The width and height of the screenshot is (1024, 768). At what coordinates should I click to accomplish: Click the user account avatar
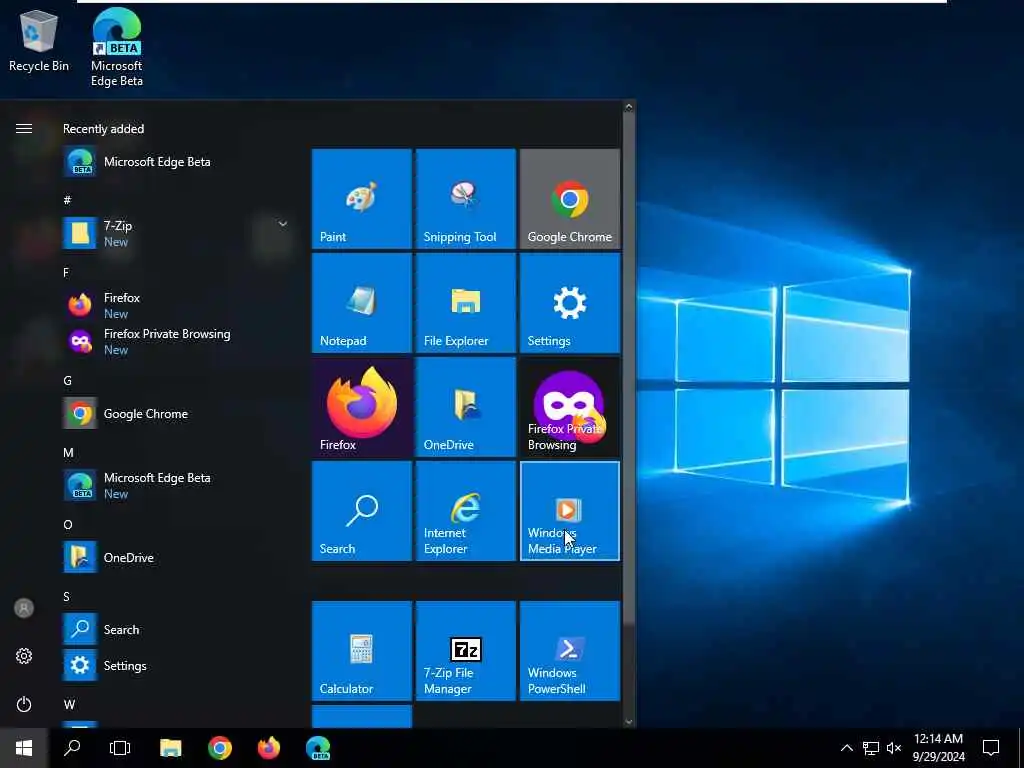click(x=24, y=608)
